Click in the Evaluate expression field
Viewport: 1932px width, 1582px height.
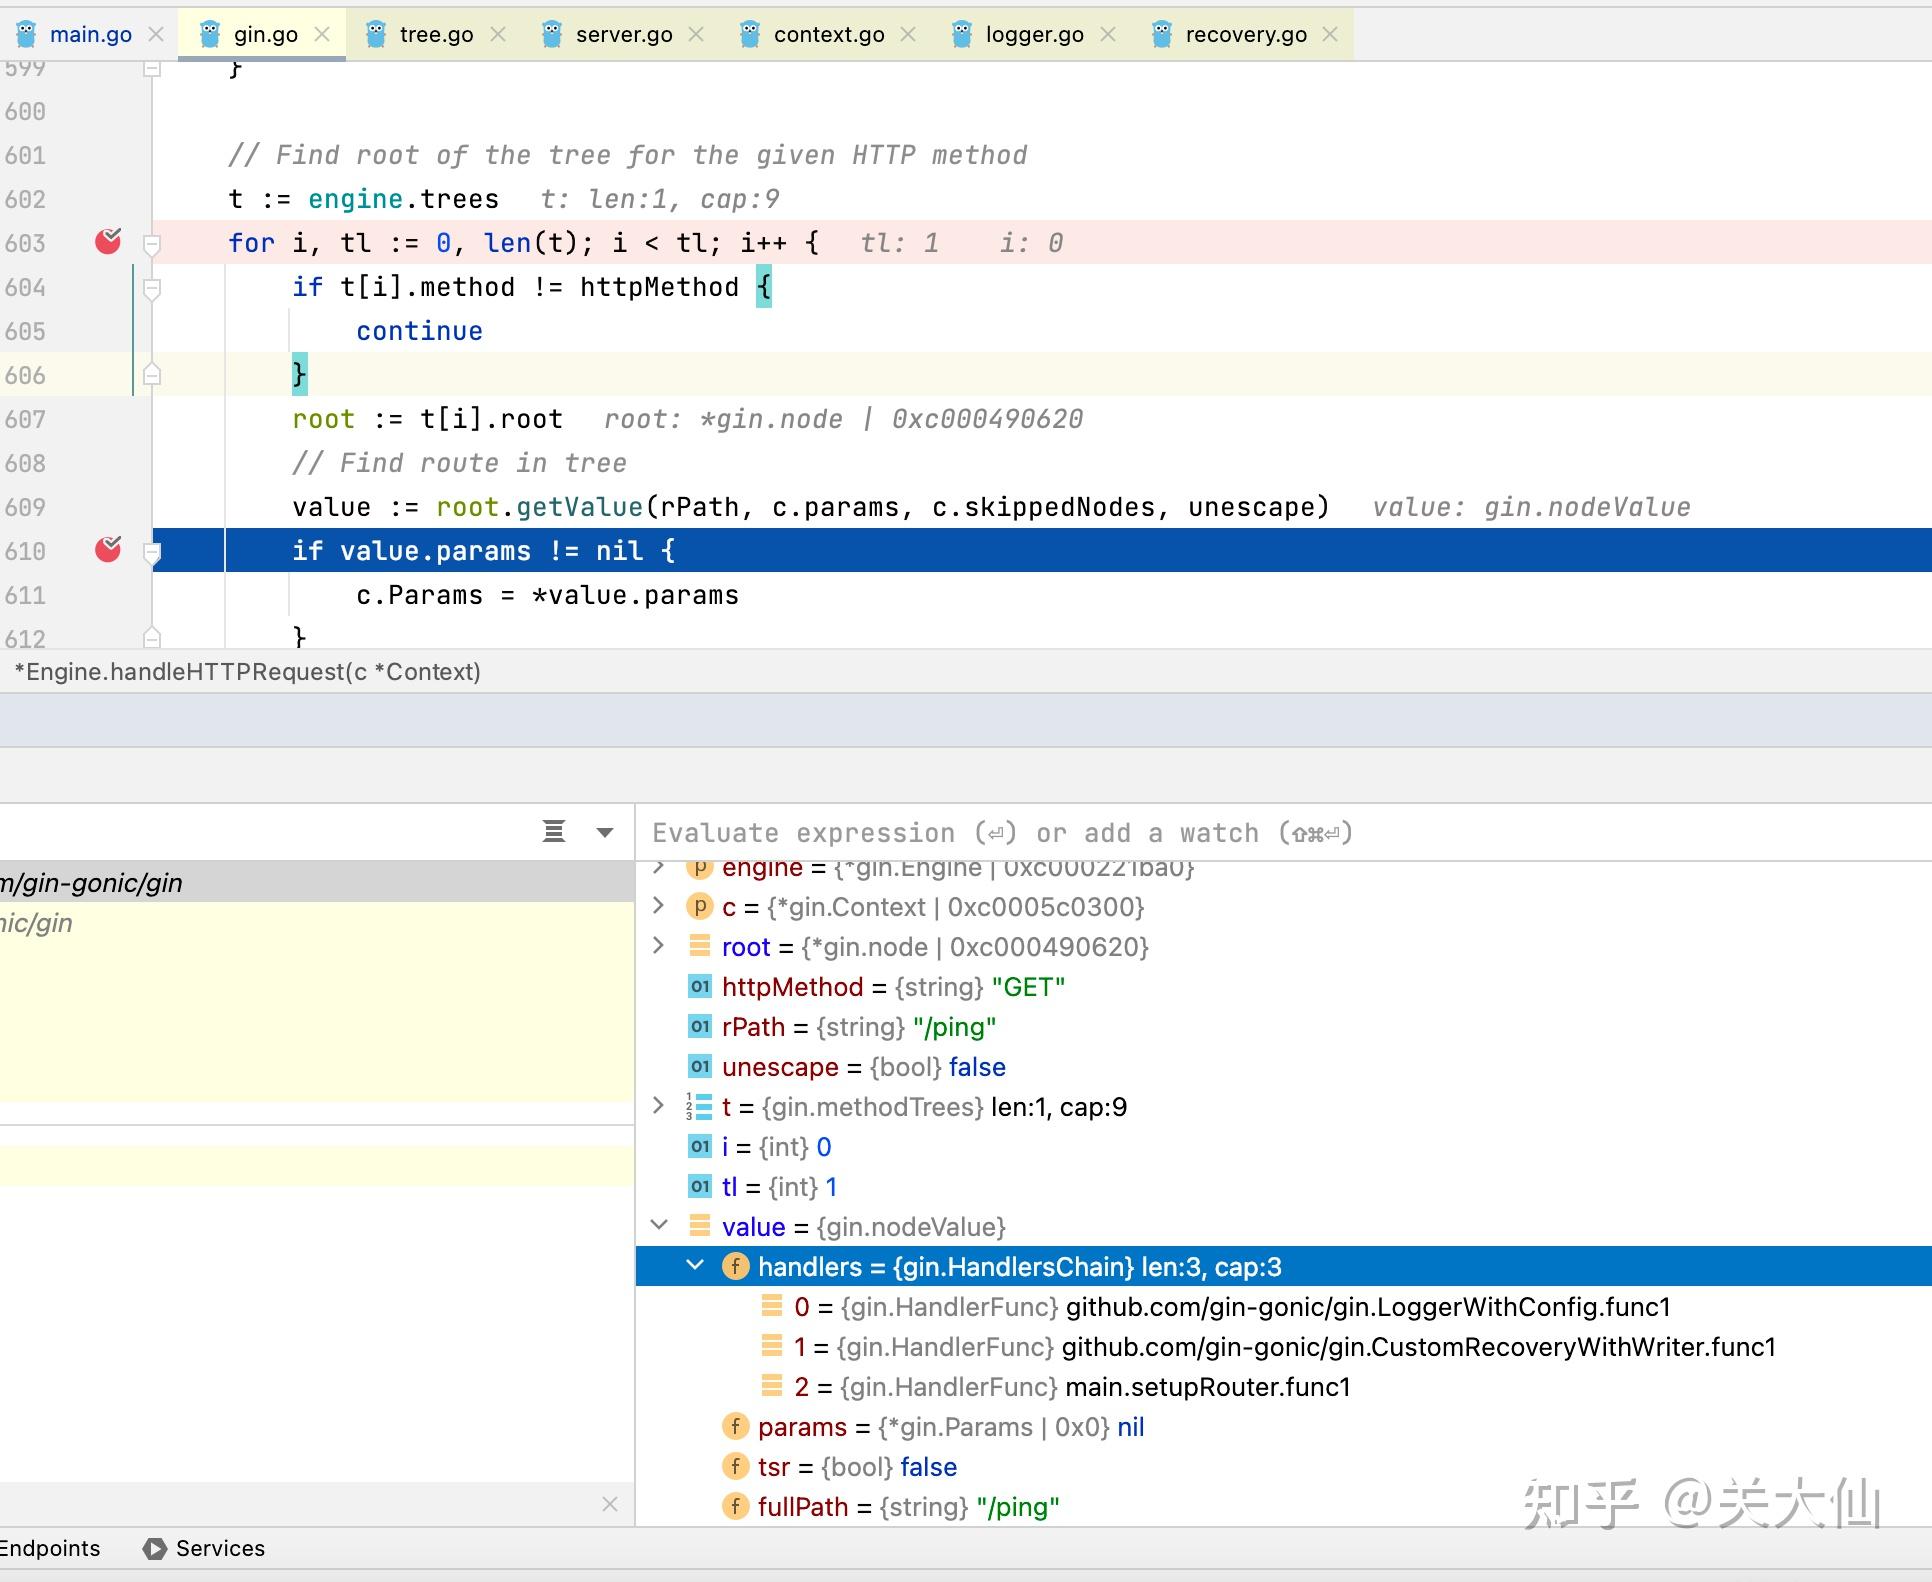(1000, 833)
